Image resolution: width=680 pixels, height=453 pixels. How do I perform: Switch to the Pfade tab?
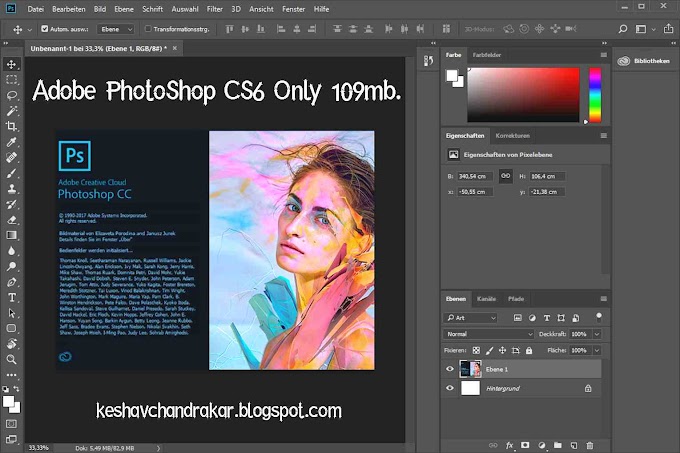pos(516,299)
